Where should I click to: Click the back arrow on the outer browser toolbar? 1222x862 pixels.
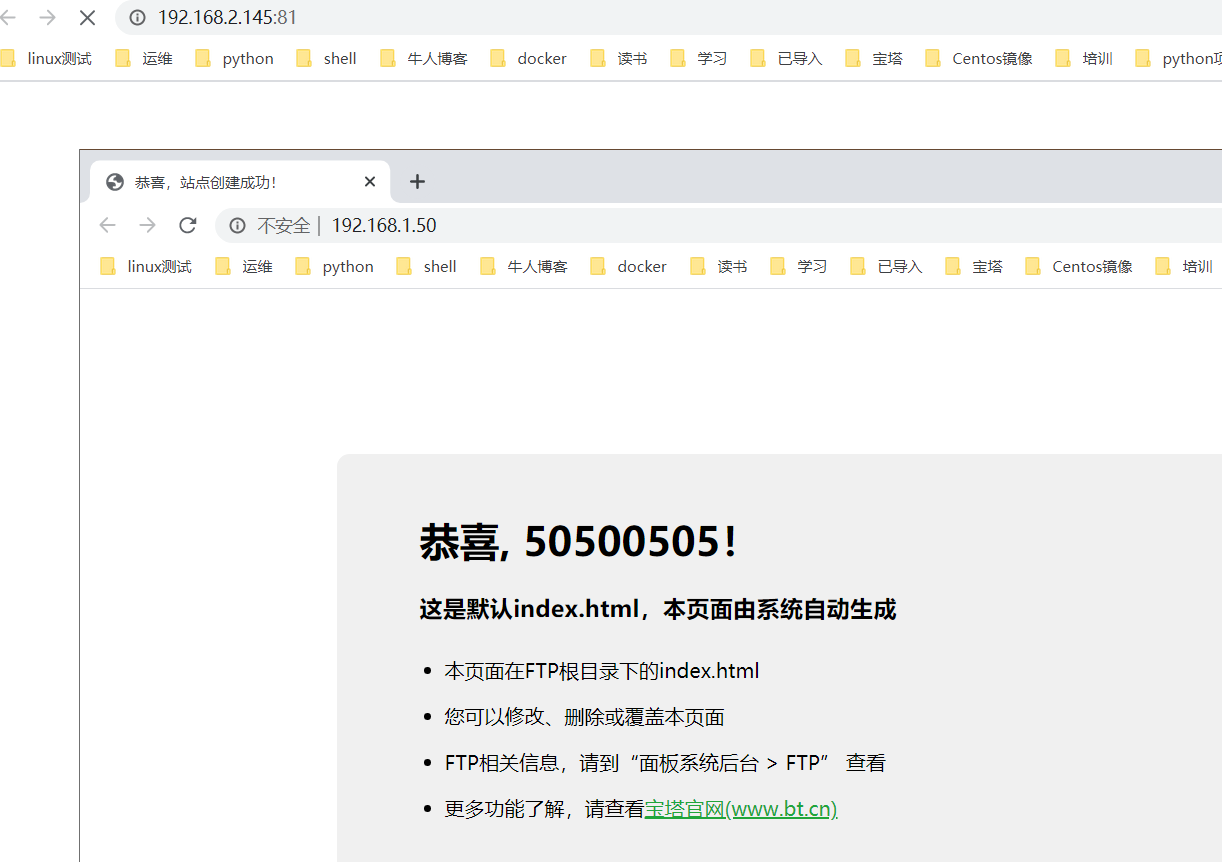tap(10, 17)
